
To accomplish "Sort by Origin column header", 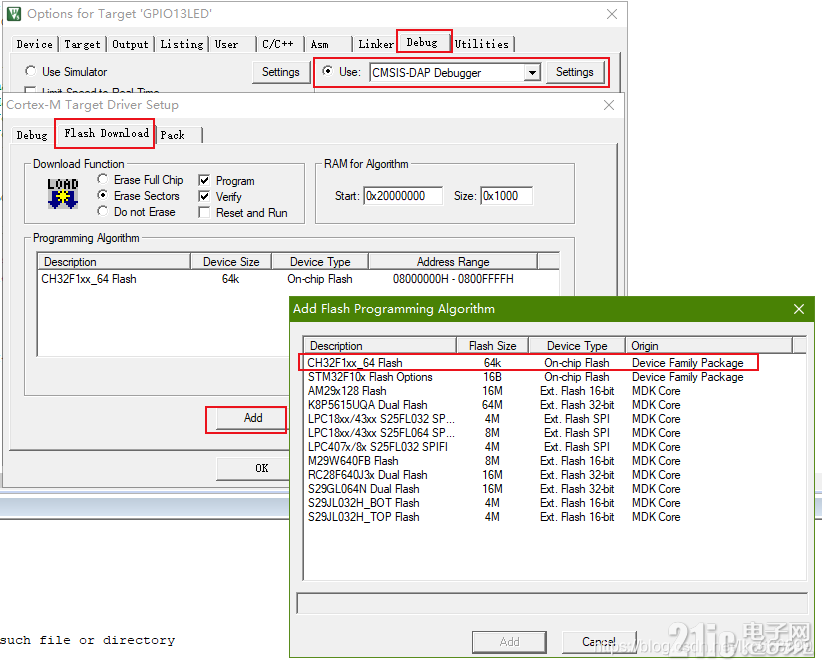I will (709, 346).
